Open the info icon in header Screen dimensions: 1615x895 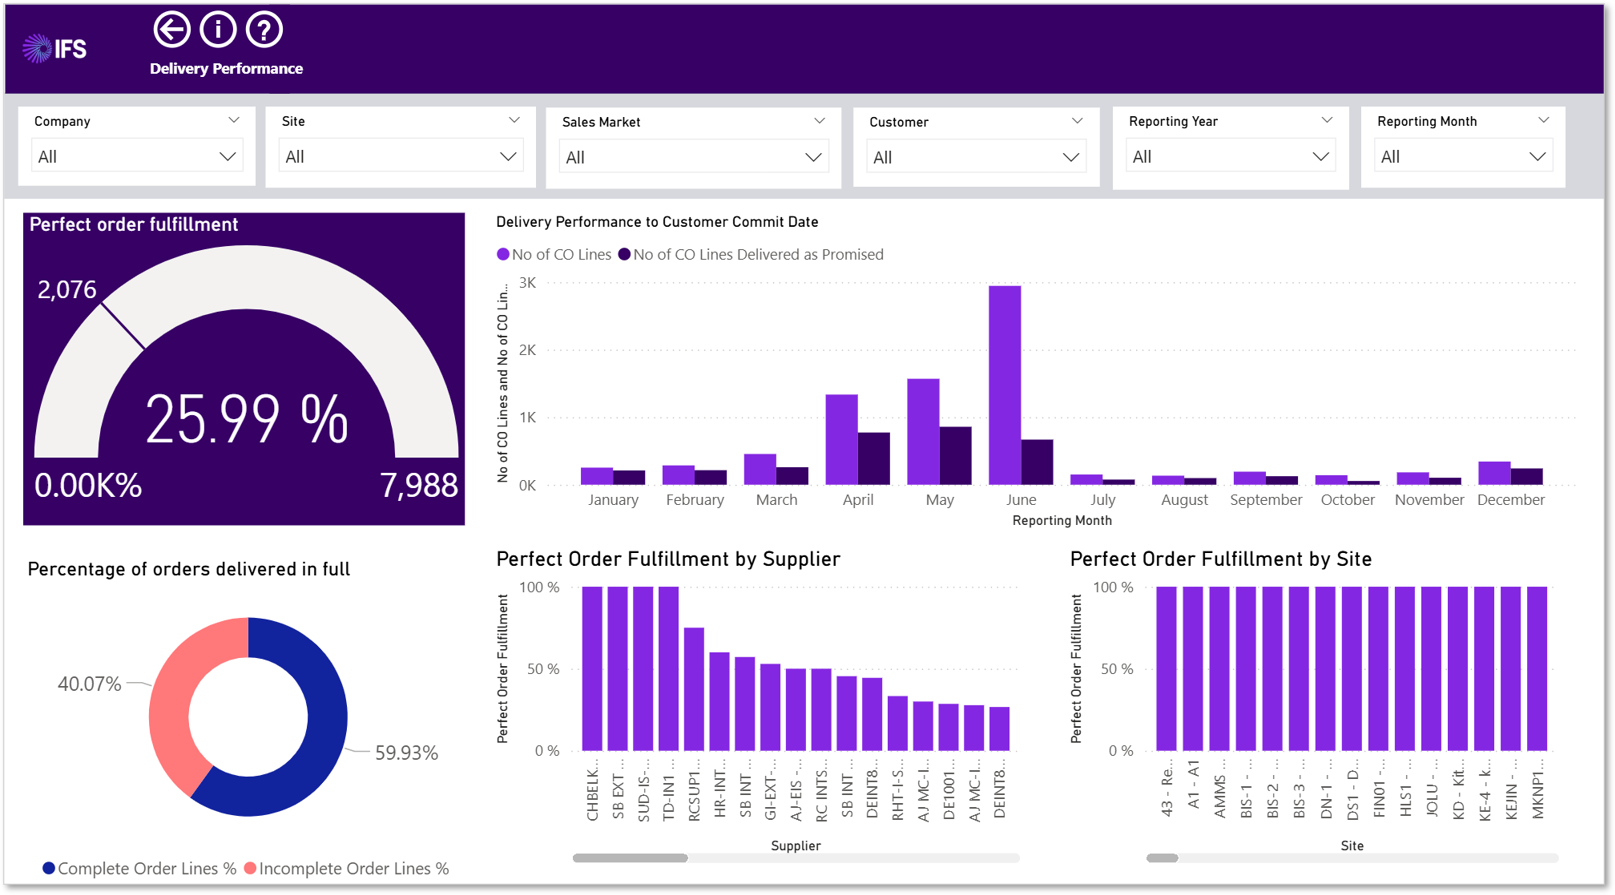(218, 30)
